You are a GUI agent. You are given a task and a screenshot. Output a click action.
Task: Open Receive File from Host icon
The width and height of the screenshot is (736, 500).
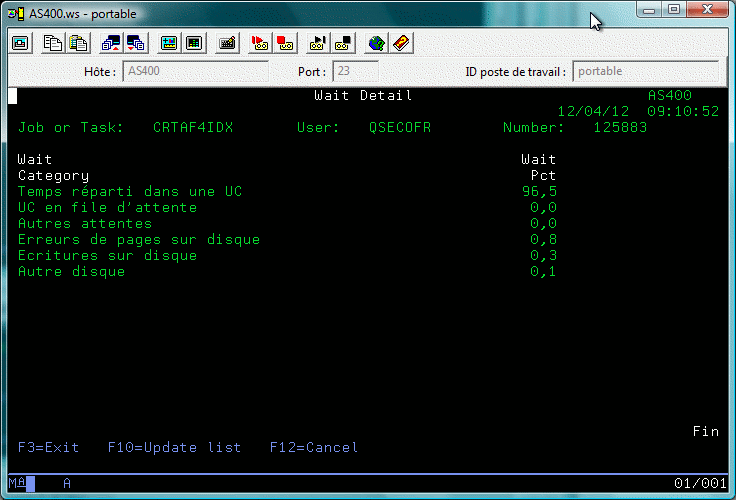point(136,43)
